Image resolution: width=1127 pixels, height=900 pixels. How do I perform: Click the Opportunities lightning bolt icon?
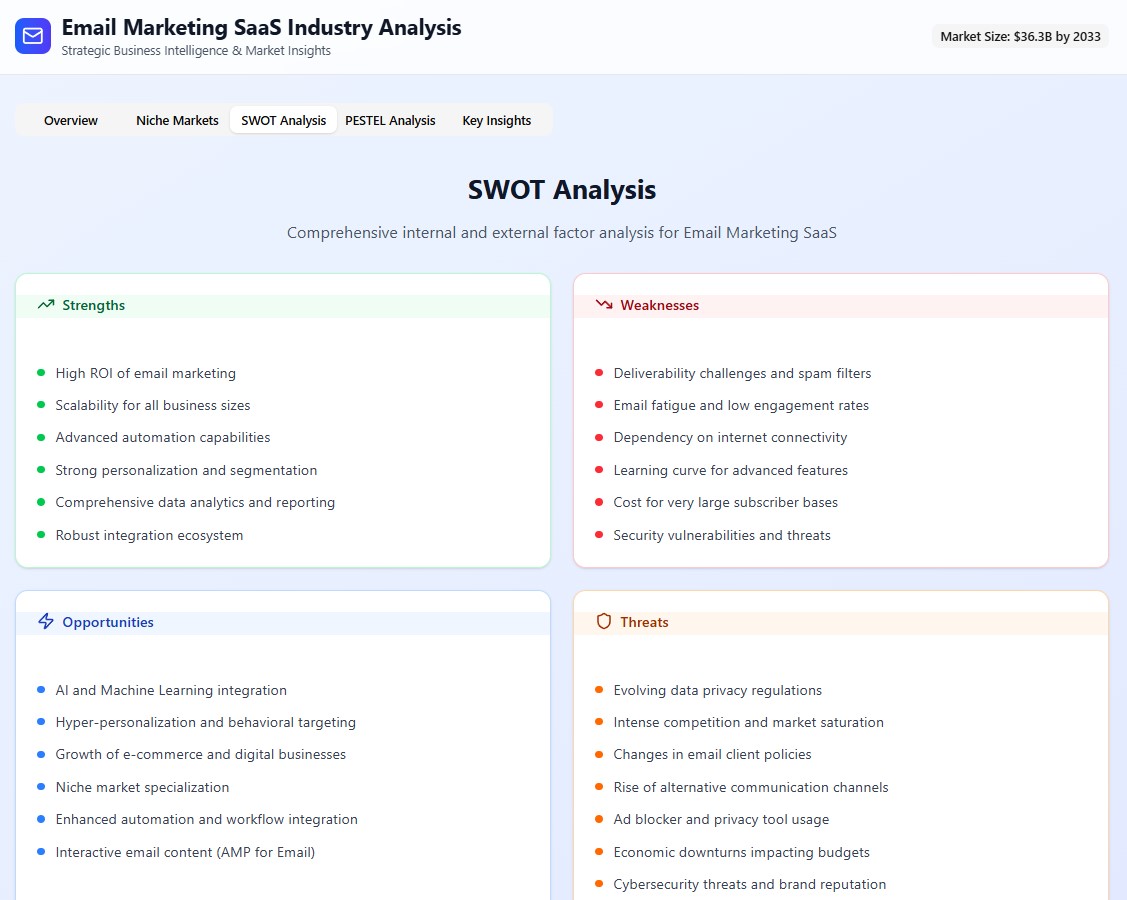(46, 622)
